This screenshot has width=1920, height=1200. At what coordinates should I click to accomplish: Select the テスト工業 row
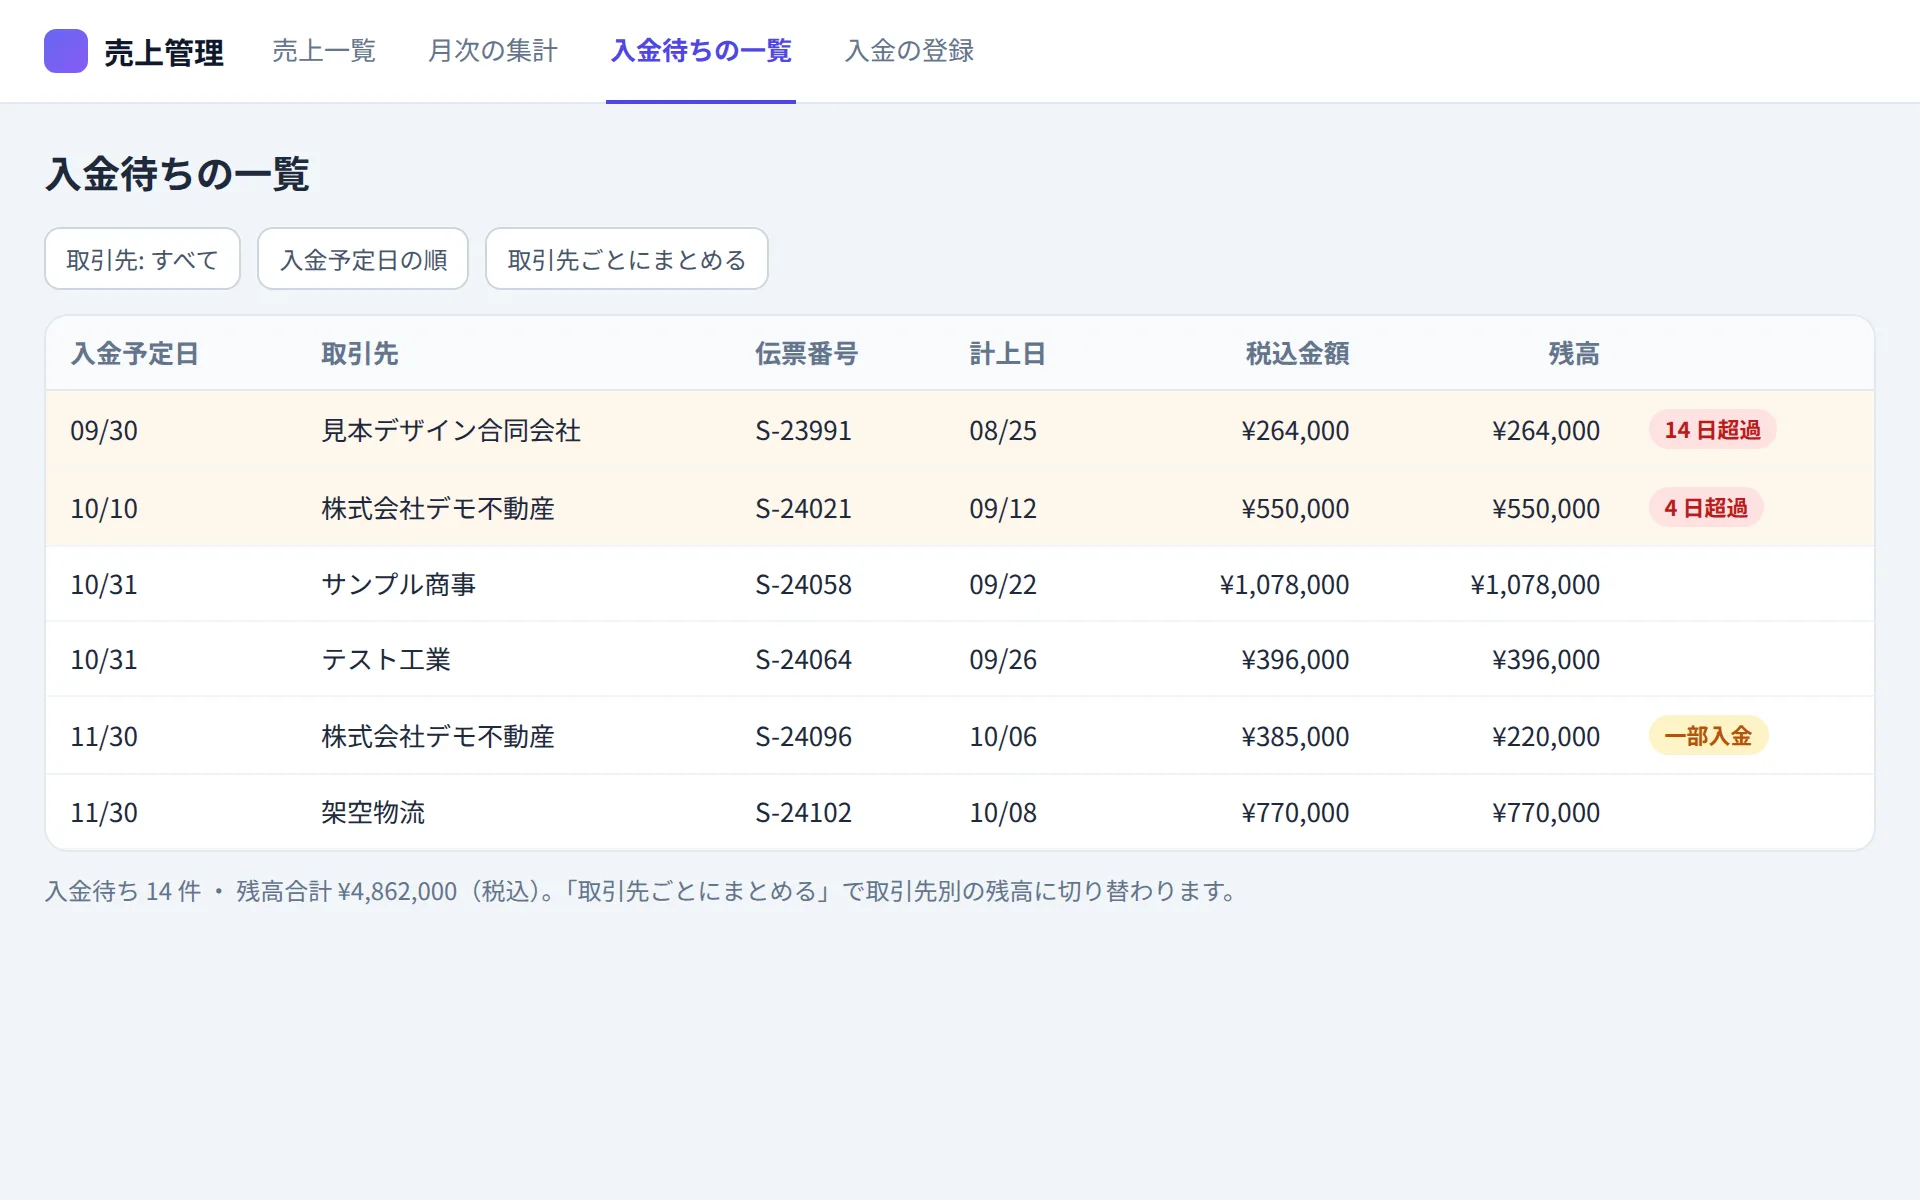click(960, 659)
